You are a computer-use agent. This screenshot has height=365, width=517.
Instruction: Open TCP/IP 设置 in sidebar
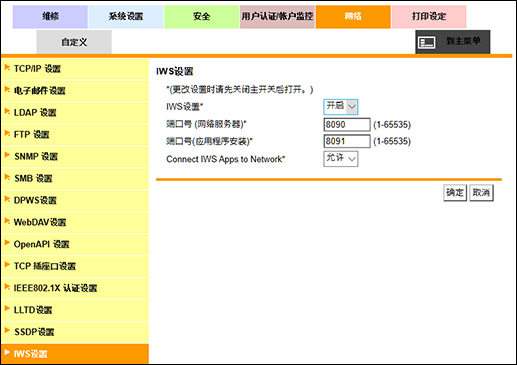[75, 69]
